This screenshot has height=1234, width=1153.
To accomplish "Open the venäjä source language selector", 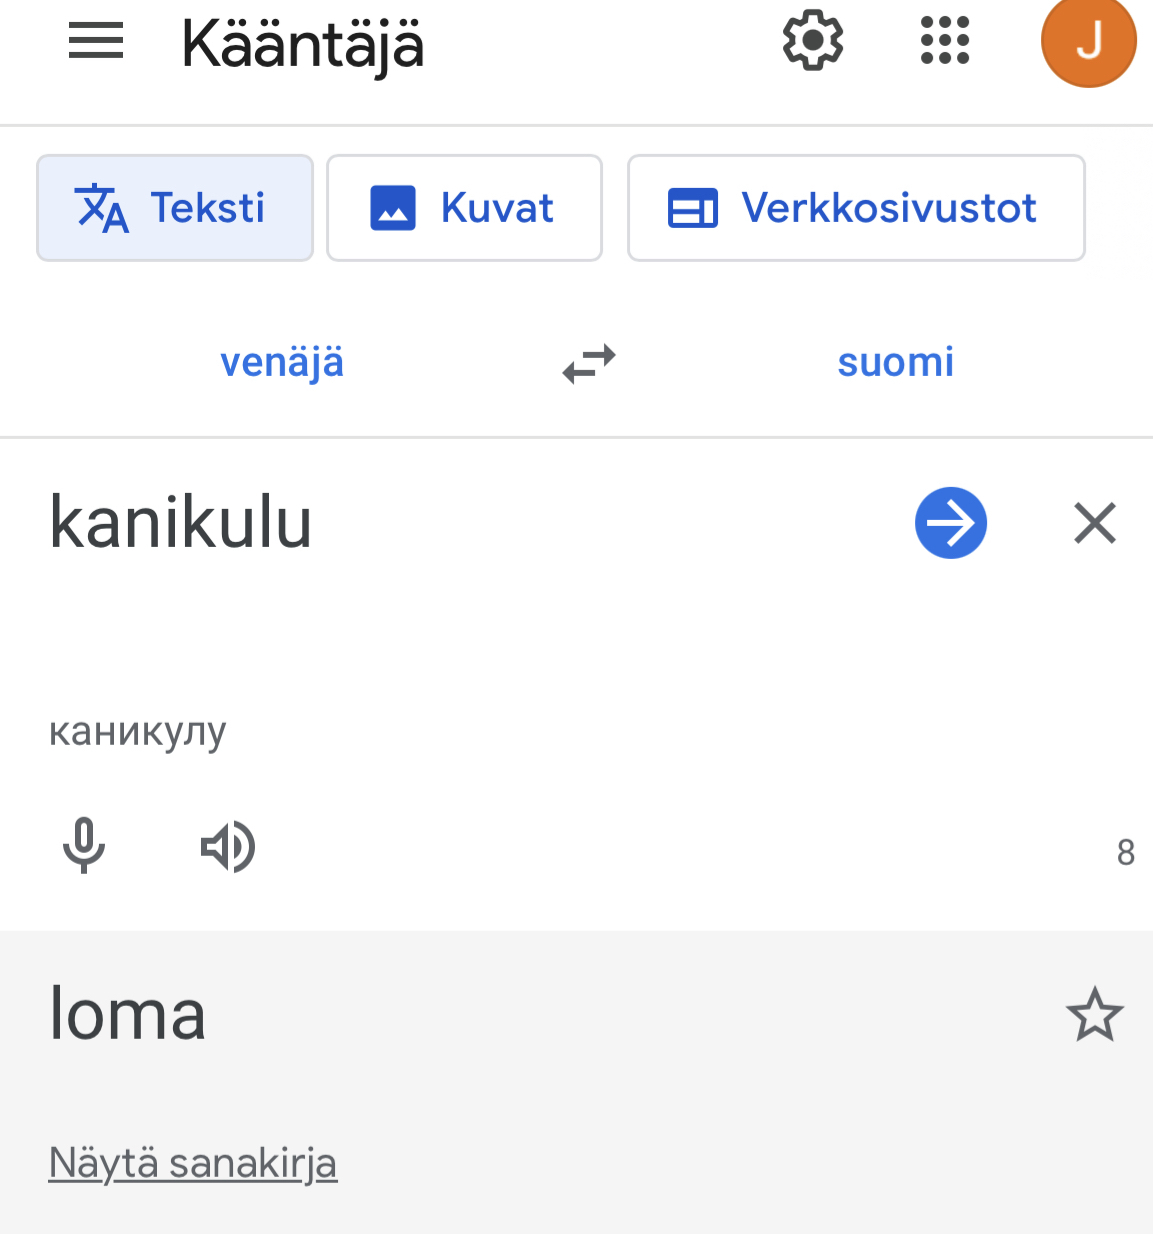I will (x=282, y=362).
